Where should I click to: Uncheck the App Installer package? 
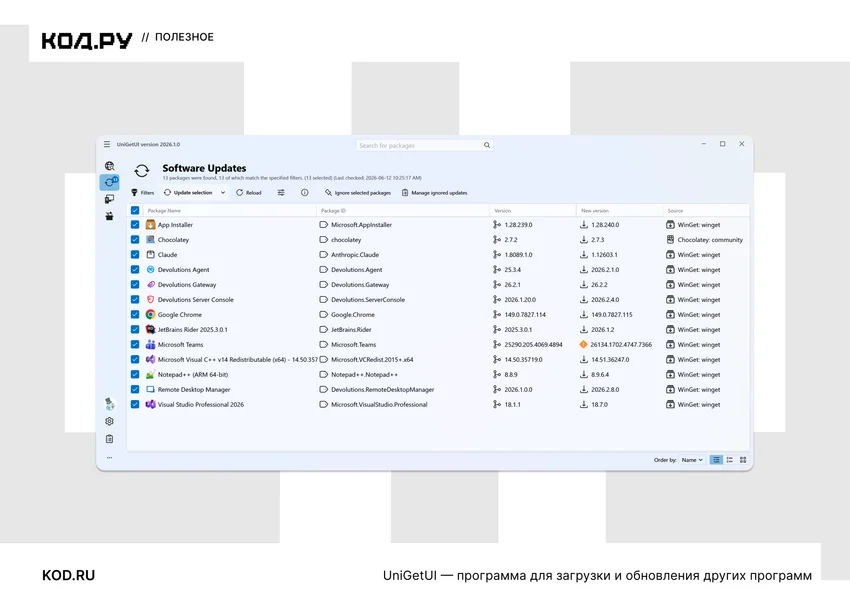tap(135, 224)
